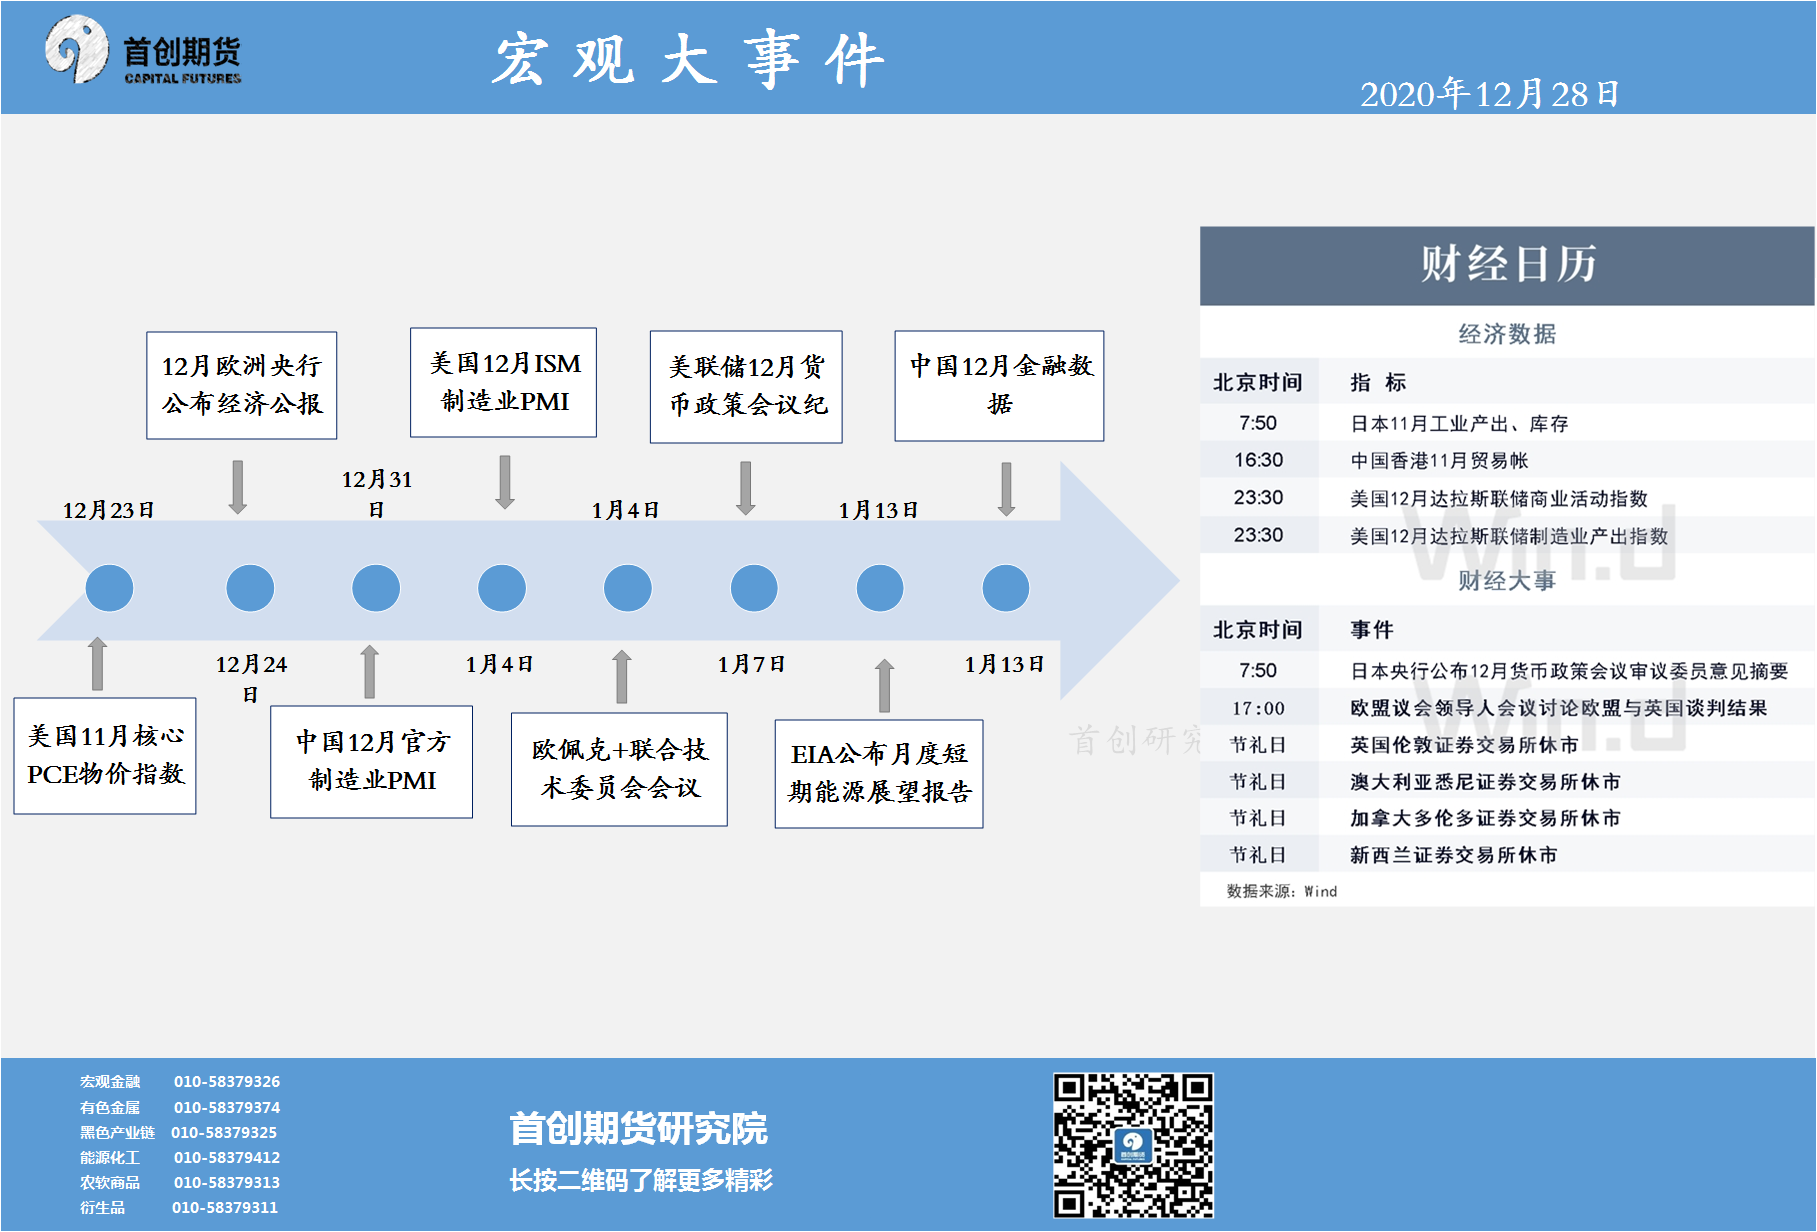This screenshot has width=1817, height=1232.
Task: Click the 数据来源: Wind footnote
Action: (1281, 891)
